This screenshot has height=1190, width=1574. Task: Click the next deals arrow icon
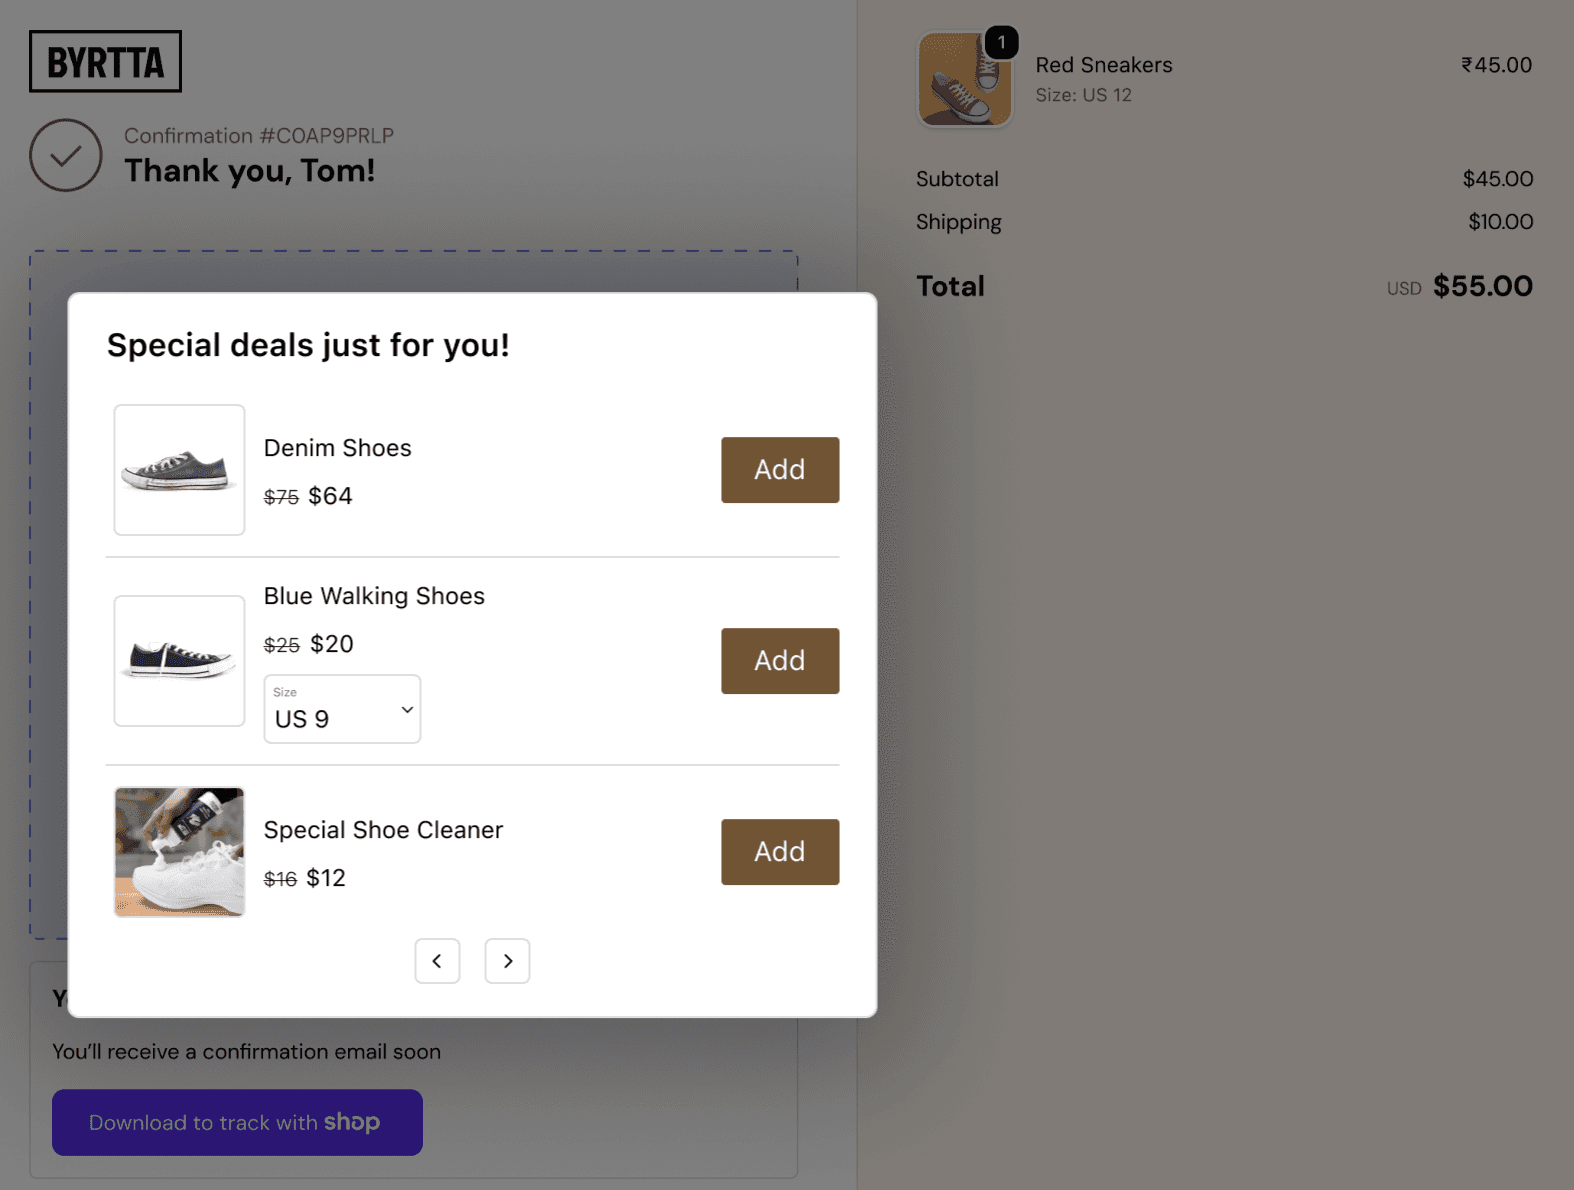[507, 961]
